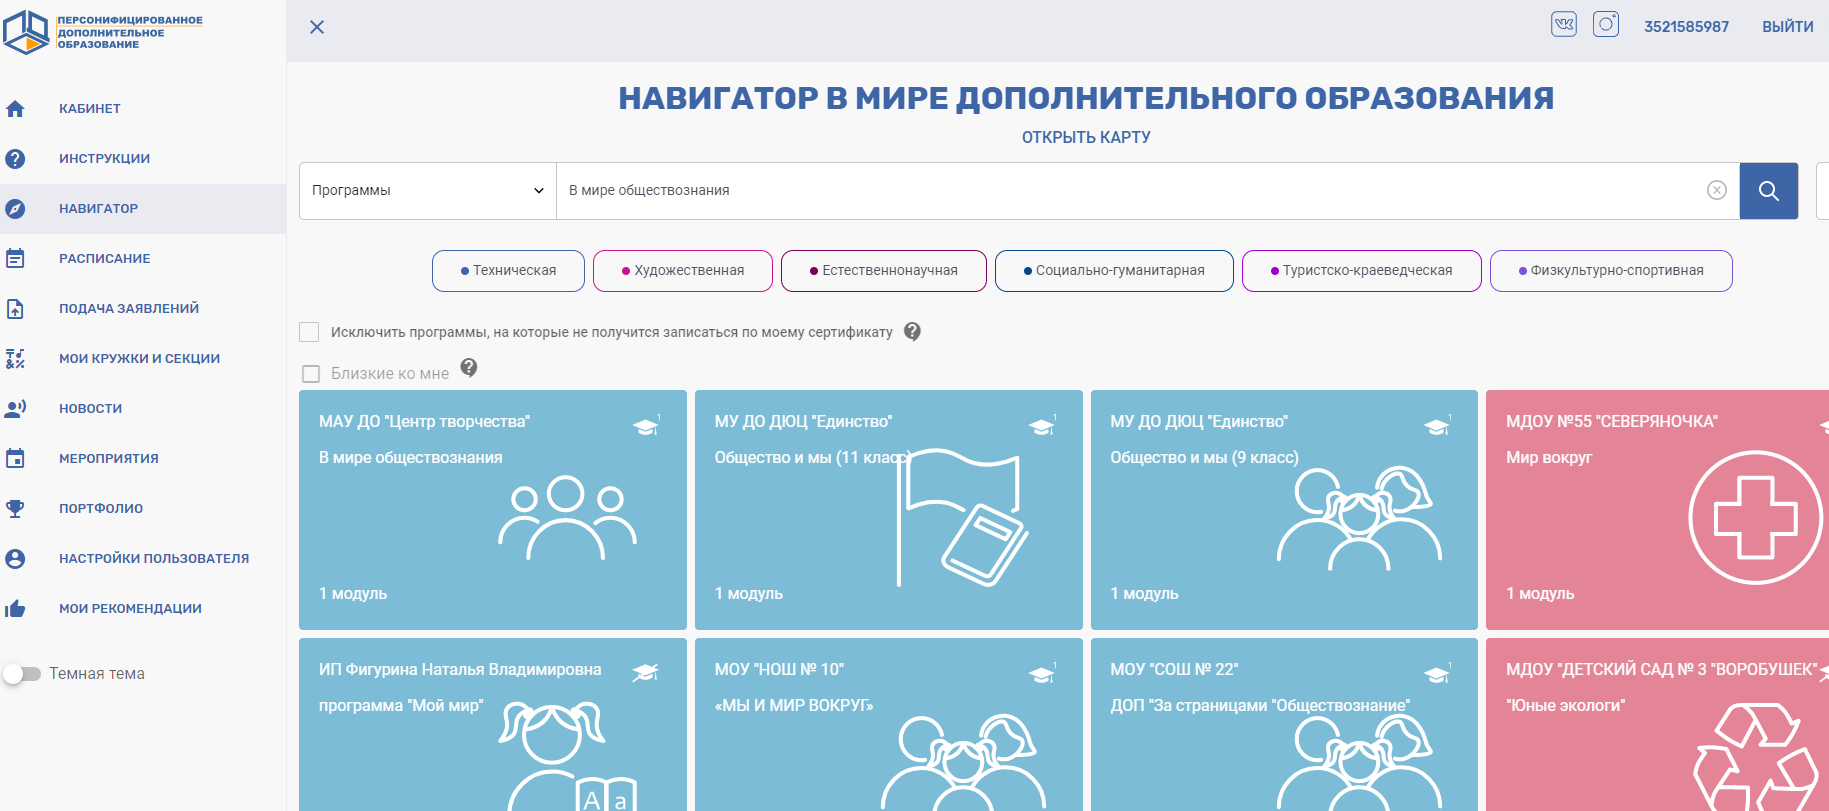Toggle the Темная тема switch
Screen dimensions: 1829x811
click(x=21, y=674)
